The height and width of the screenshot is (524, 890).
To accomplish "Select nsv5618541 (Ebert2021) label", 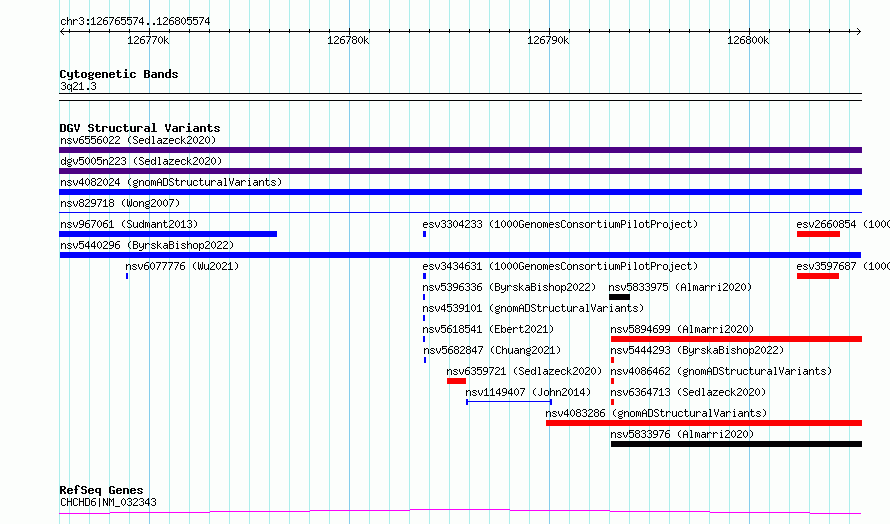I will [488, 329].
